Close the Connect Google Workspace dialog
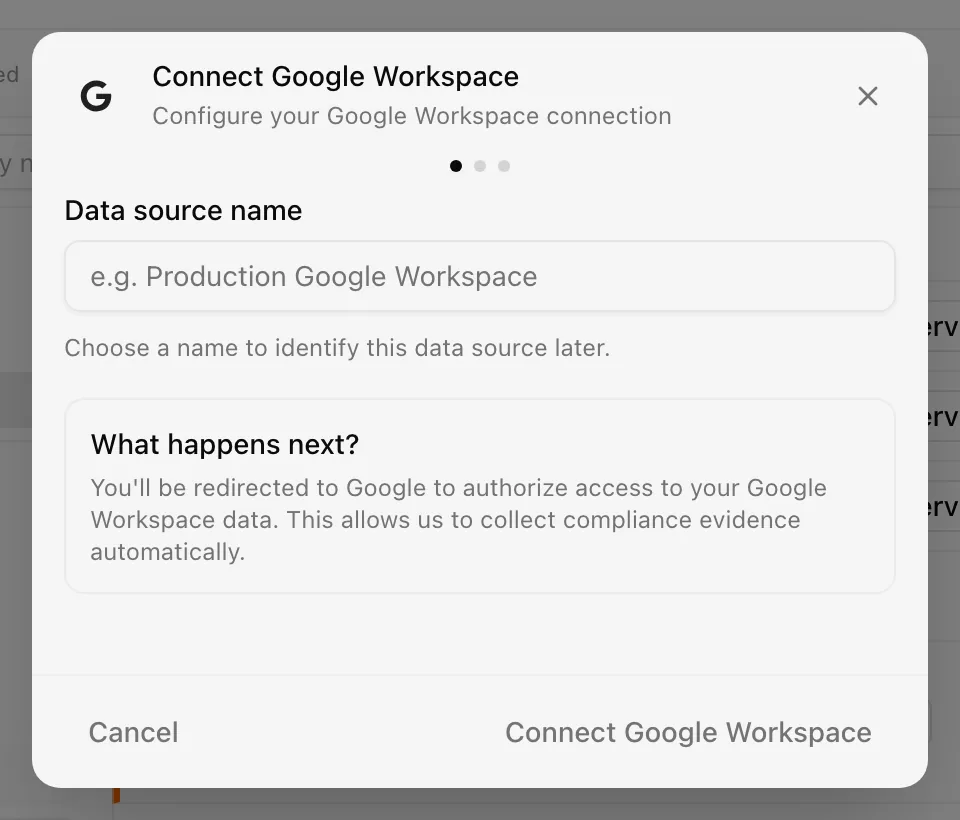The height and width of the screenshot is (820, 960). point(868,96)
